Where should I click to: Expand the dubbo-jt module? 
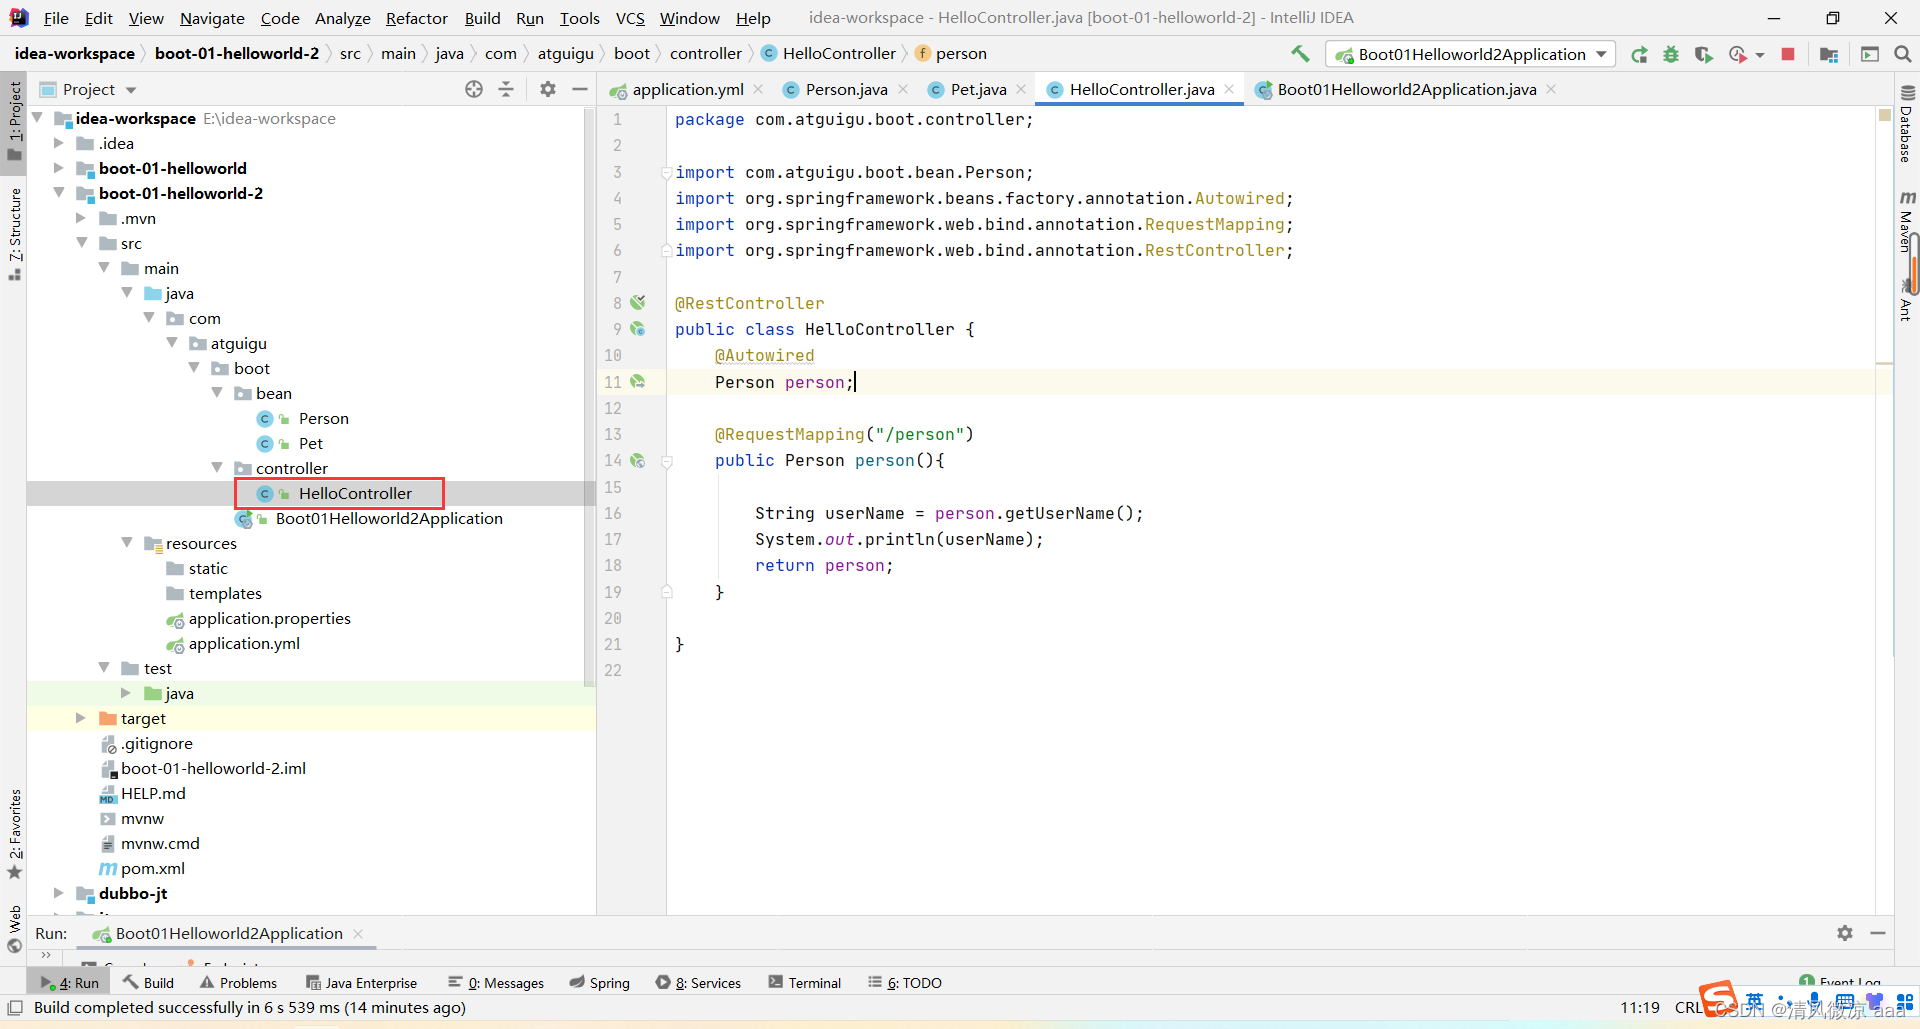tap(59, 893)
